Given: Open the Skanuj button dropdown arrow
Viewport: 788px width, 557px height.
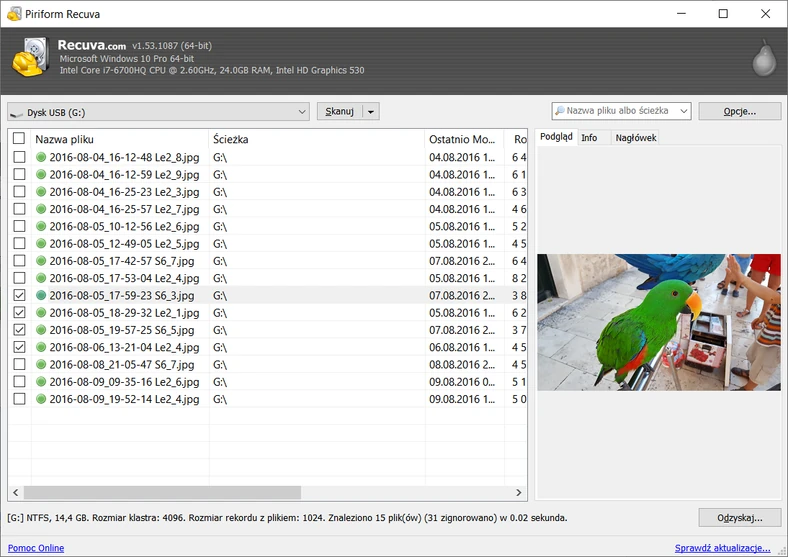Looking at the screenshot, I should pos(371,112).
